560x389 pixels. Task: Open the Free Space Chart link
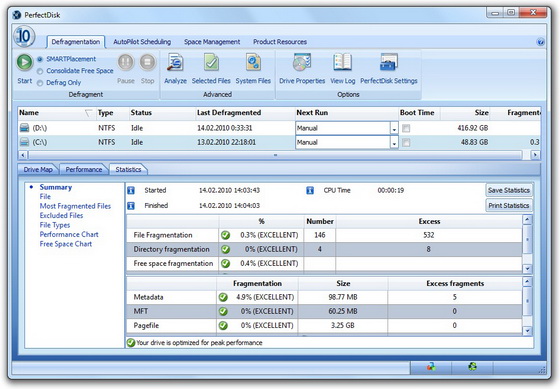pos(66,244)
